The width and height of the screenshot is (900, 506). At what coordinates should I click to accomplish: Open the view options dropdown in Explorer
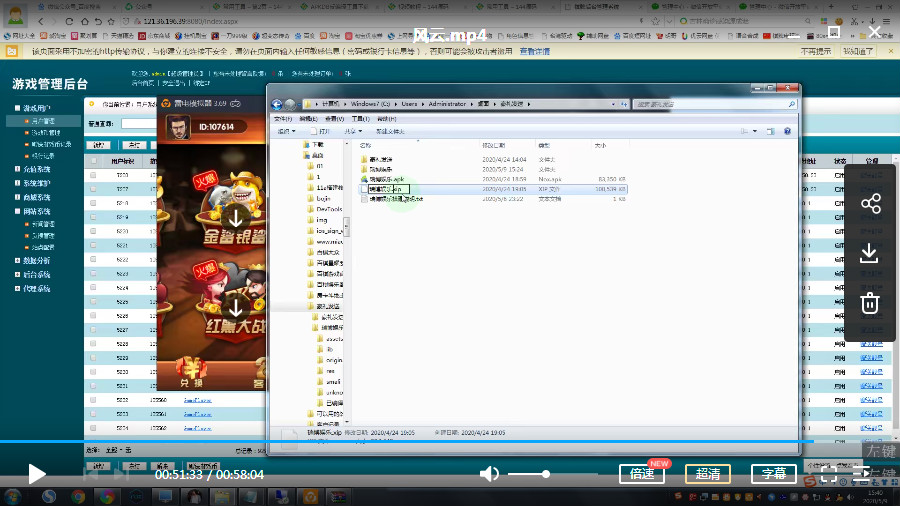point(755,131)
